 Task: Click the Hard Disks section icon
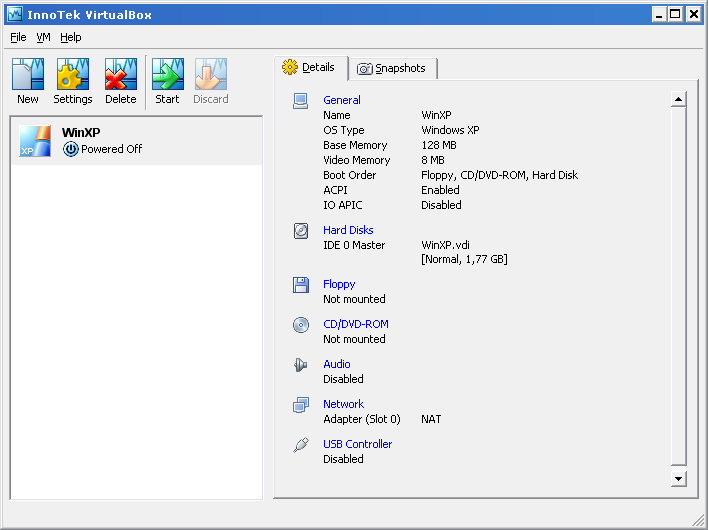301,231
